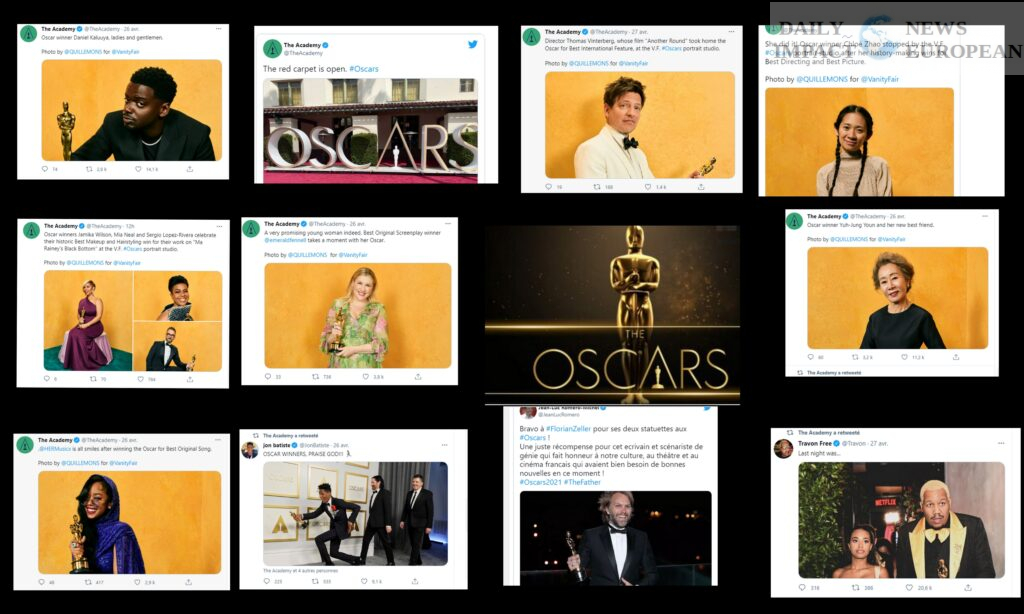
Task: Open #FlorianZeller hashtag link
Action: [x=568, y=429]
